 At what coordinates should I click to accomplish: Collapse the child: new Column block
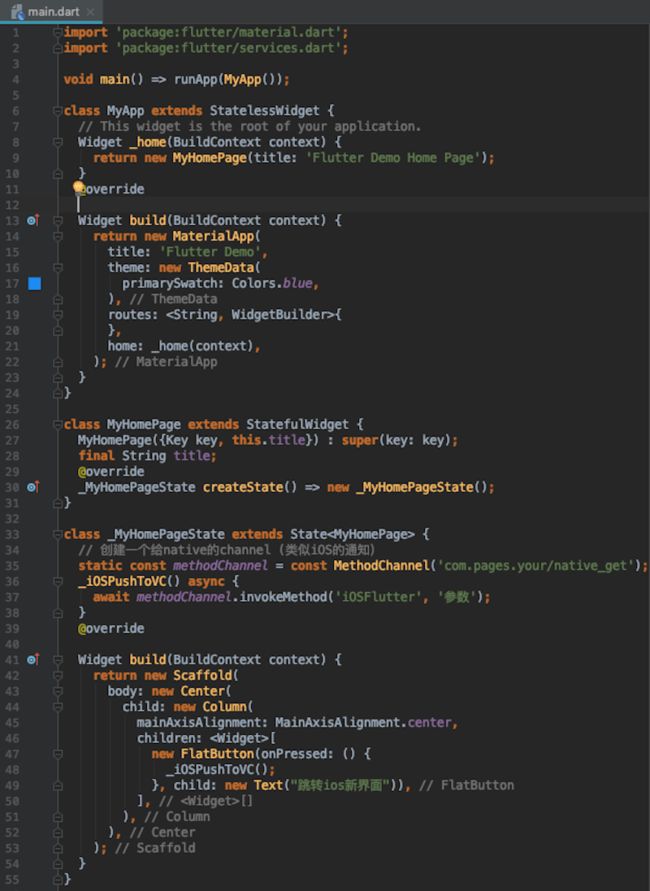click(x=57, y=707)
